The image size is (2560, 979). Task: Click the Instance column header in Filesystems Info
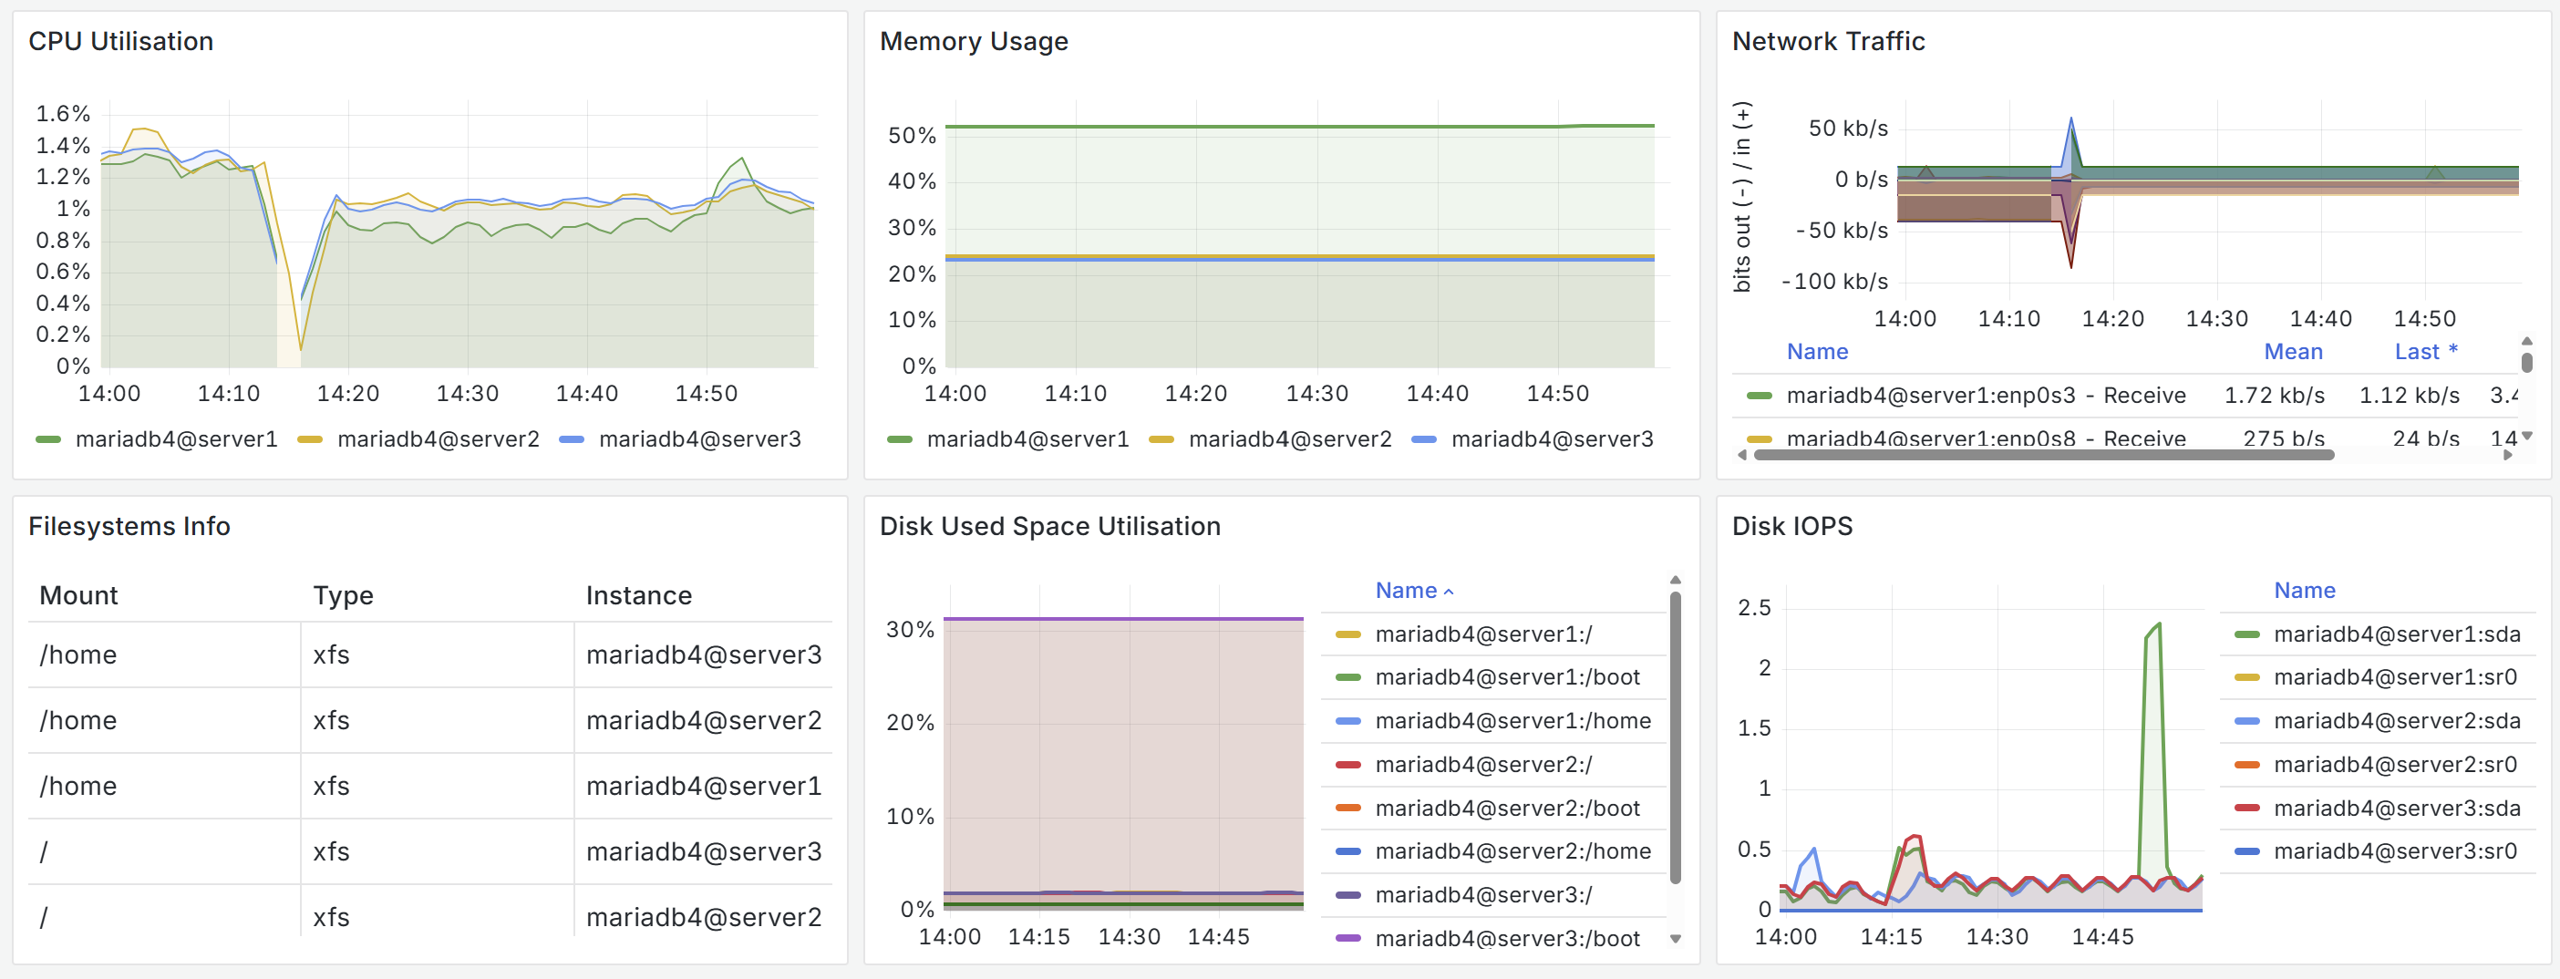(639, 595)
